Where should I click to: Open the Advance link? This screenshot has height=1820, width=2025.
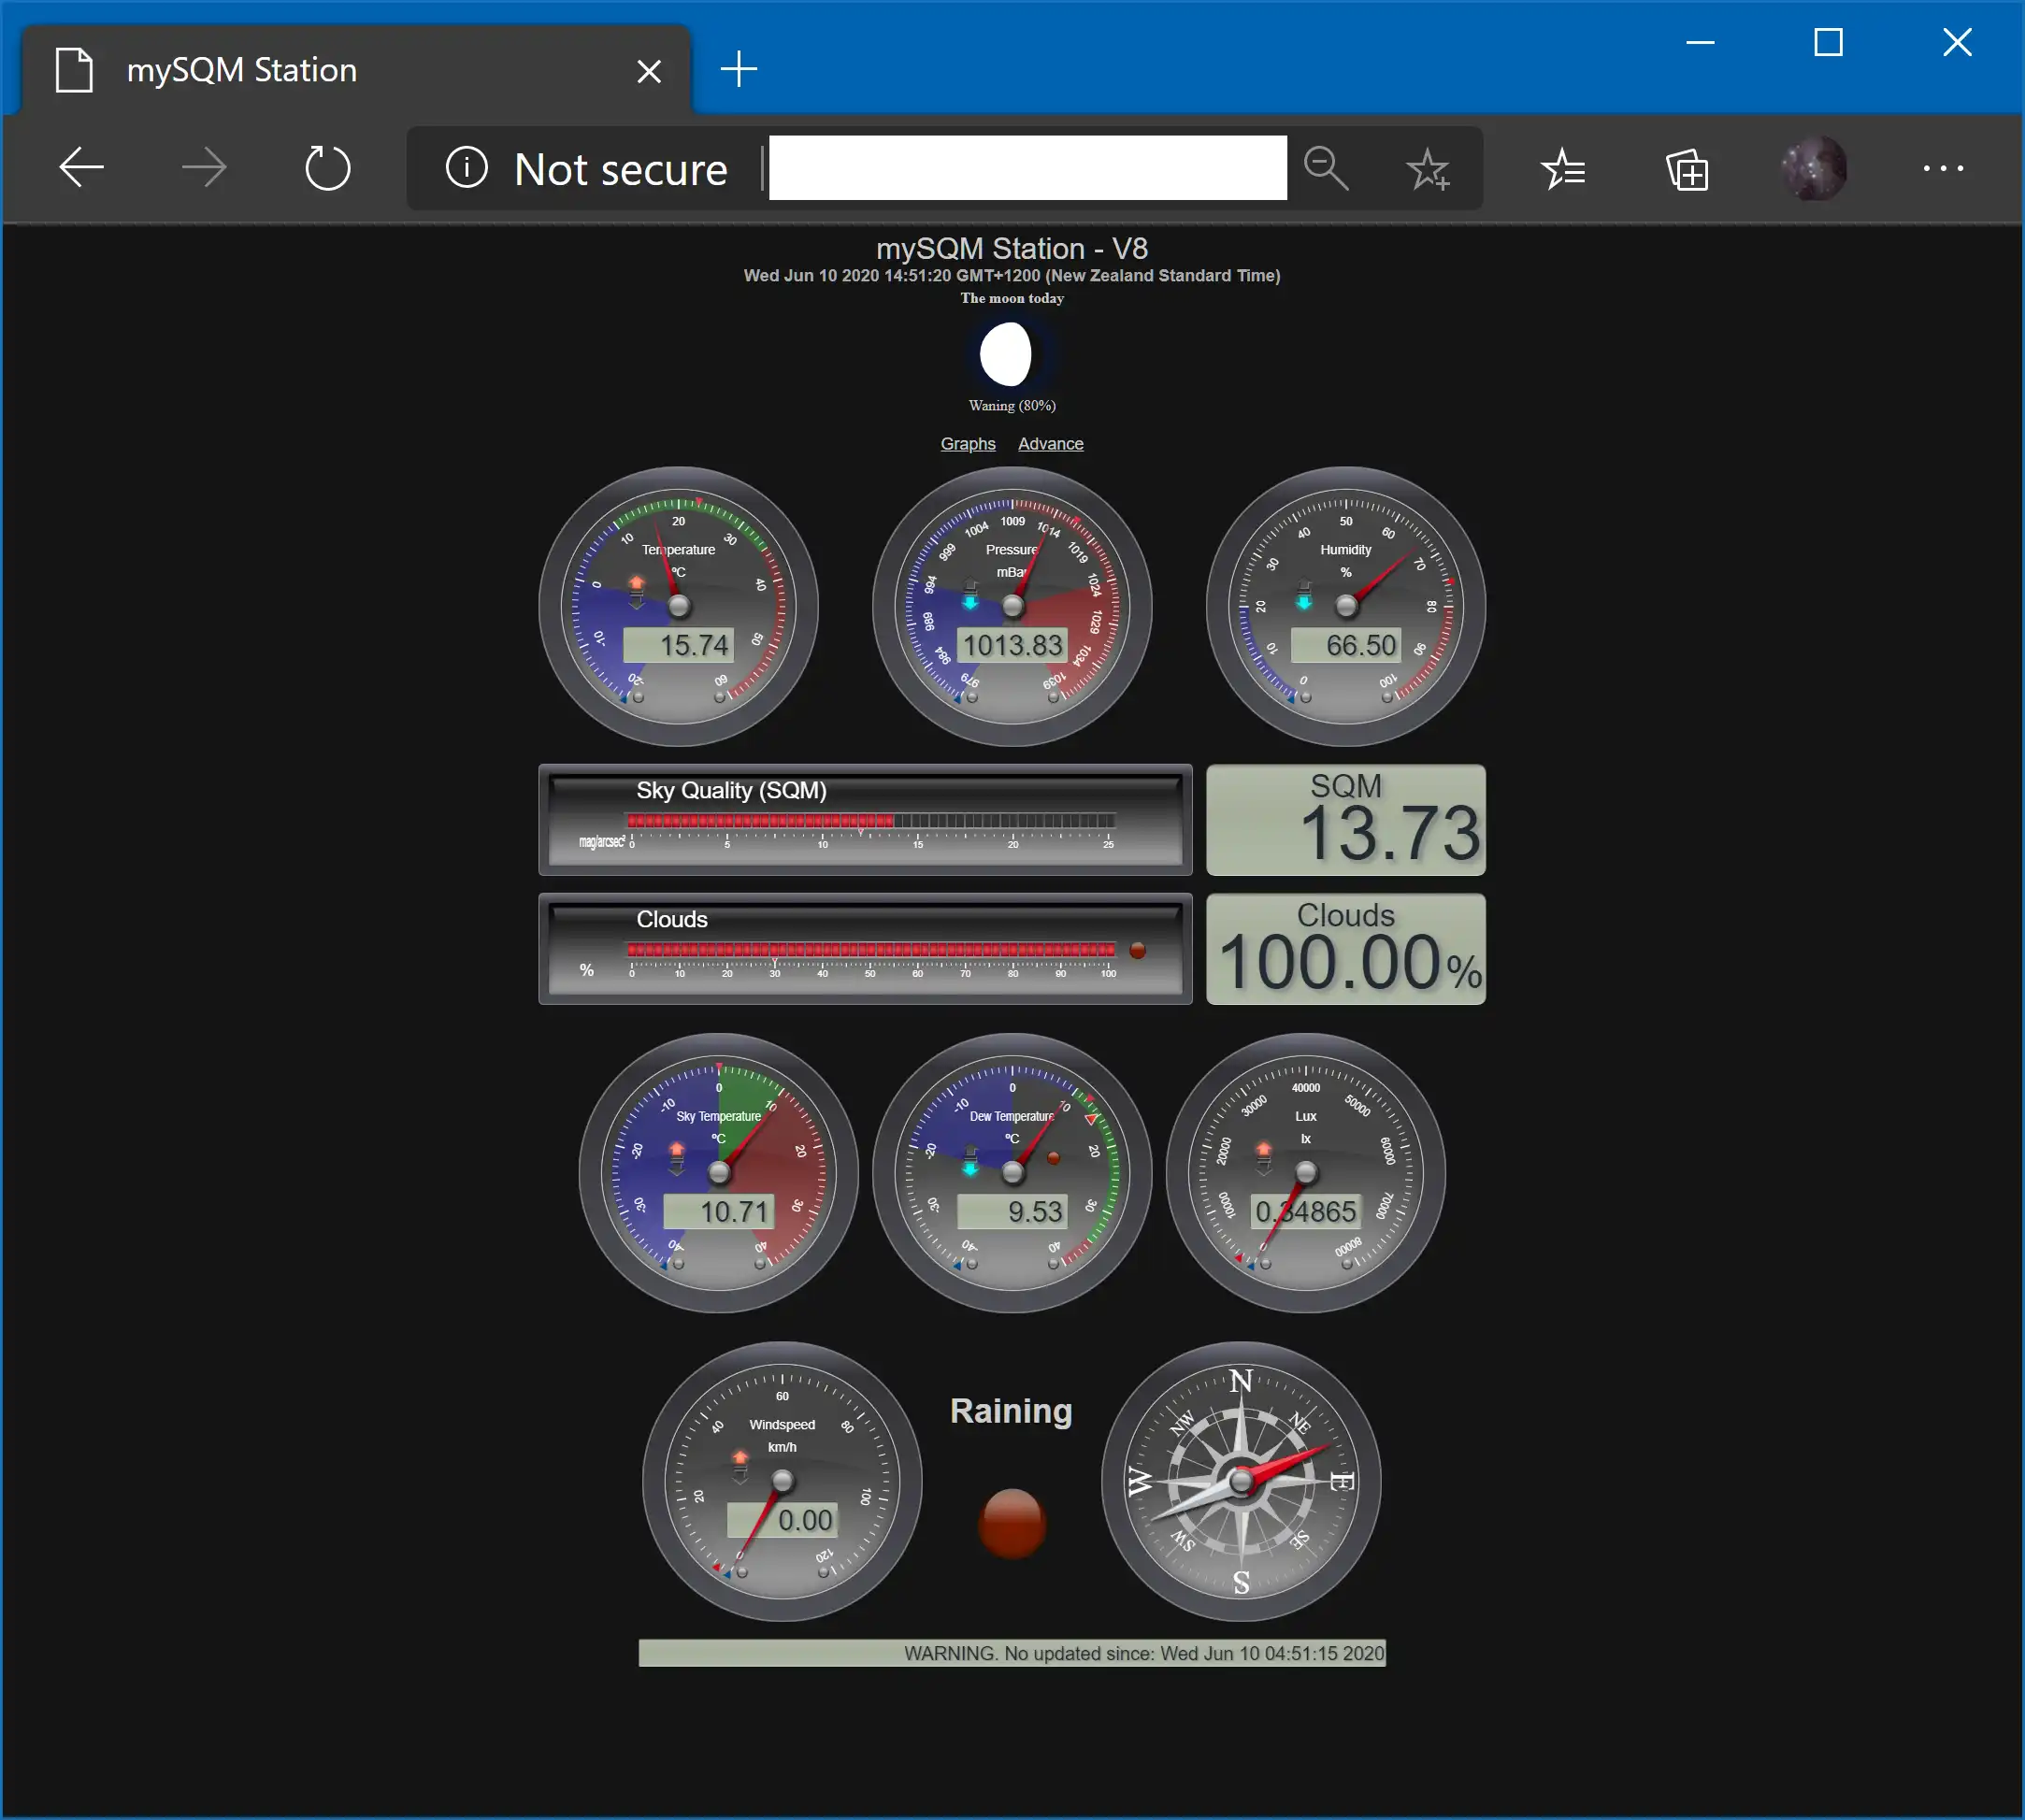point(1050,443)
